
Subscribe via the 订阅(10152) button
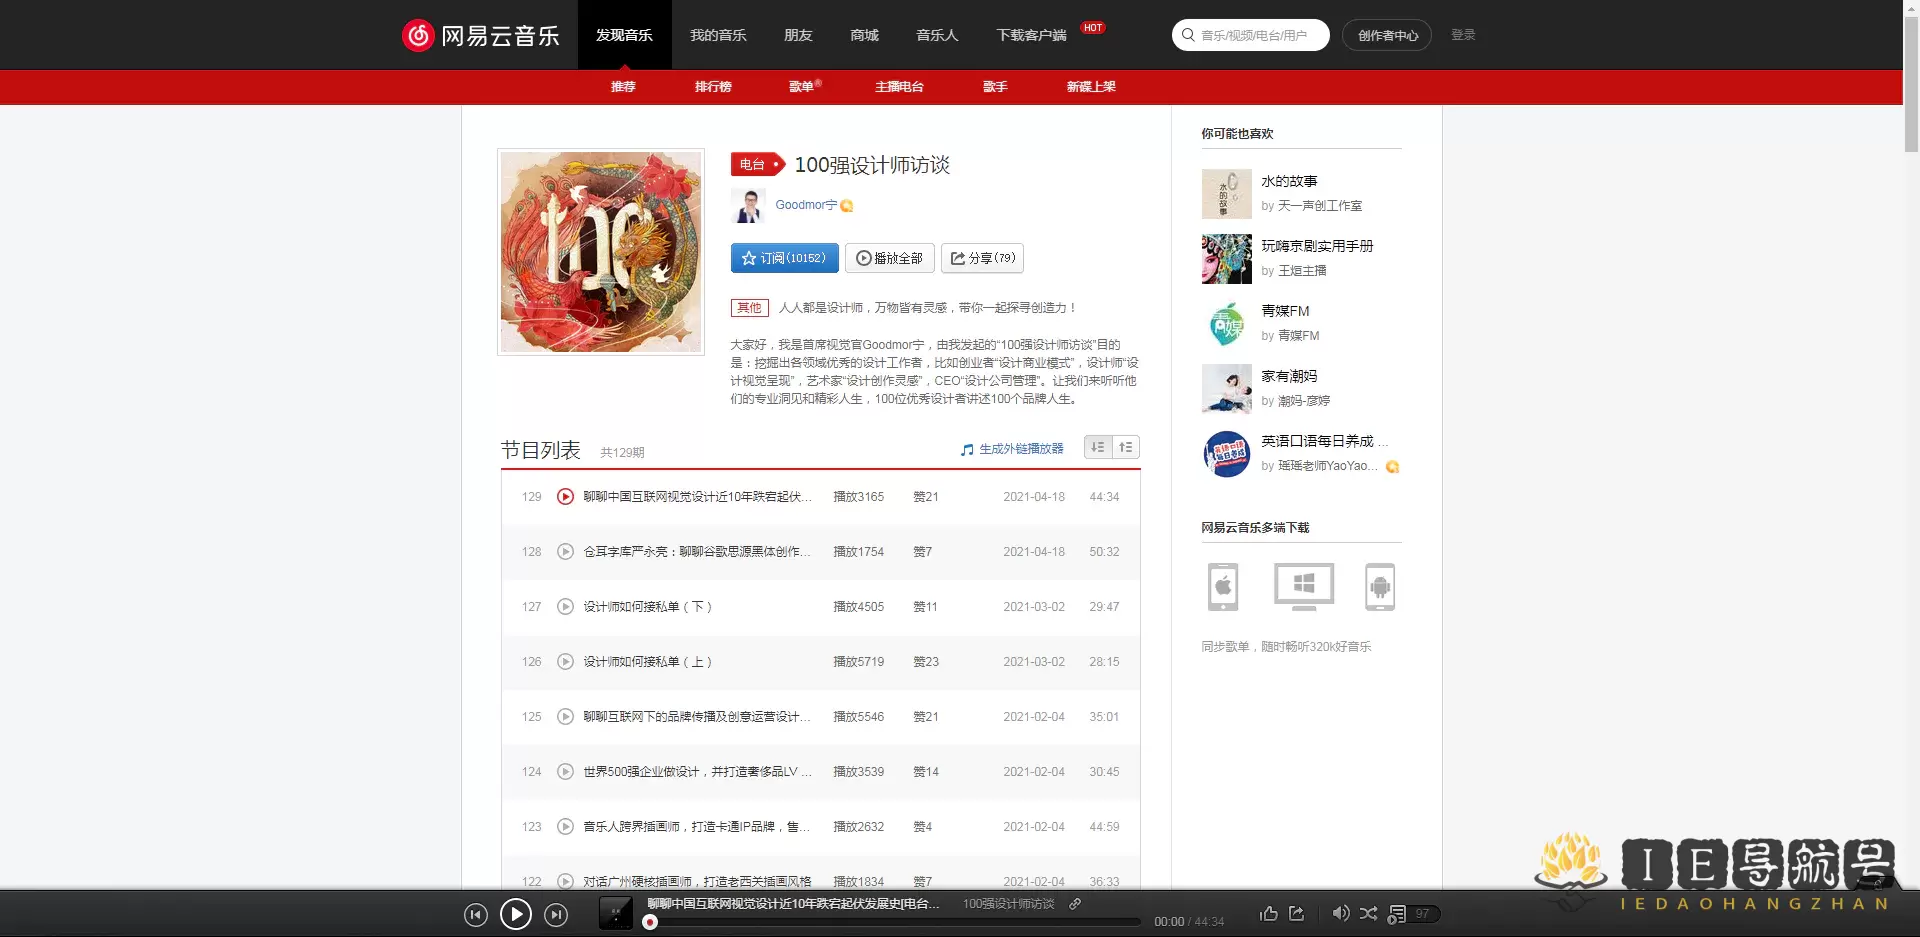point(785,258)
